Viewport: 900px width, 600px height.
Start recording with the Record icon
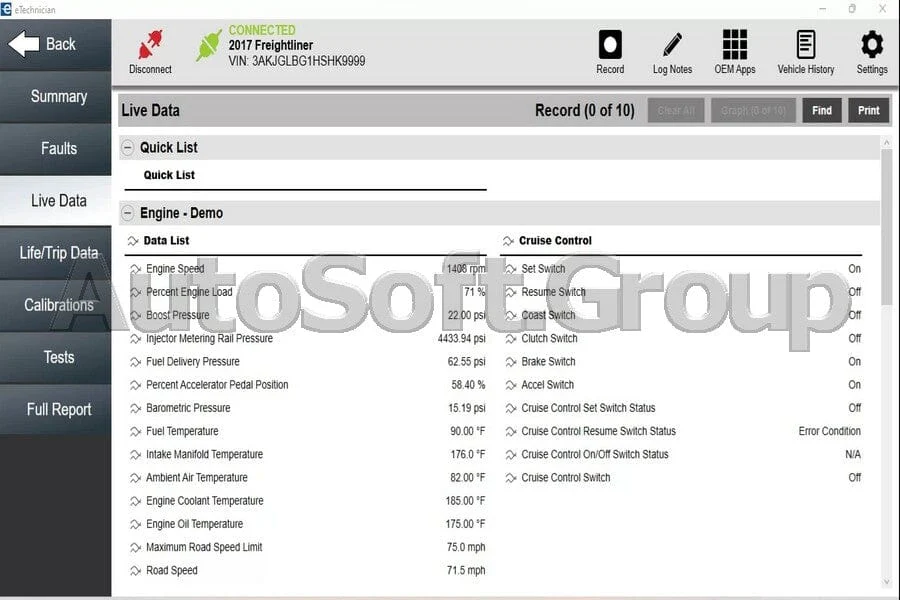(610, 45)
